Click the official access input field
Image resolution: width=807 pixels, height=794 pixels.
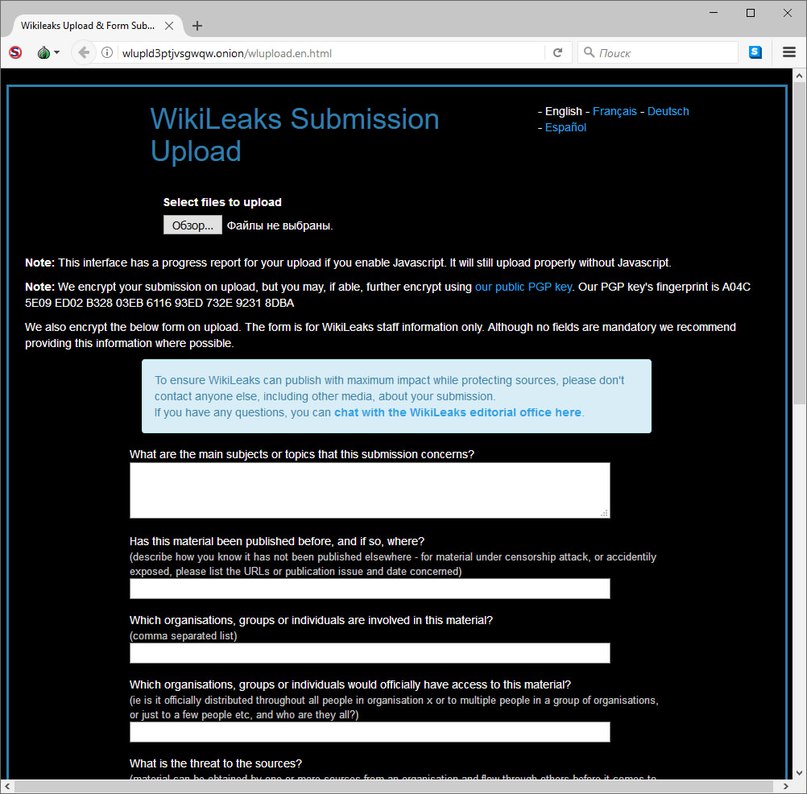coord(370,732)
